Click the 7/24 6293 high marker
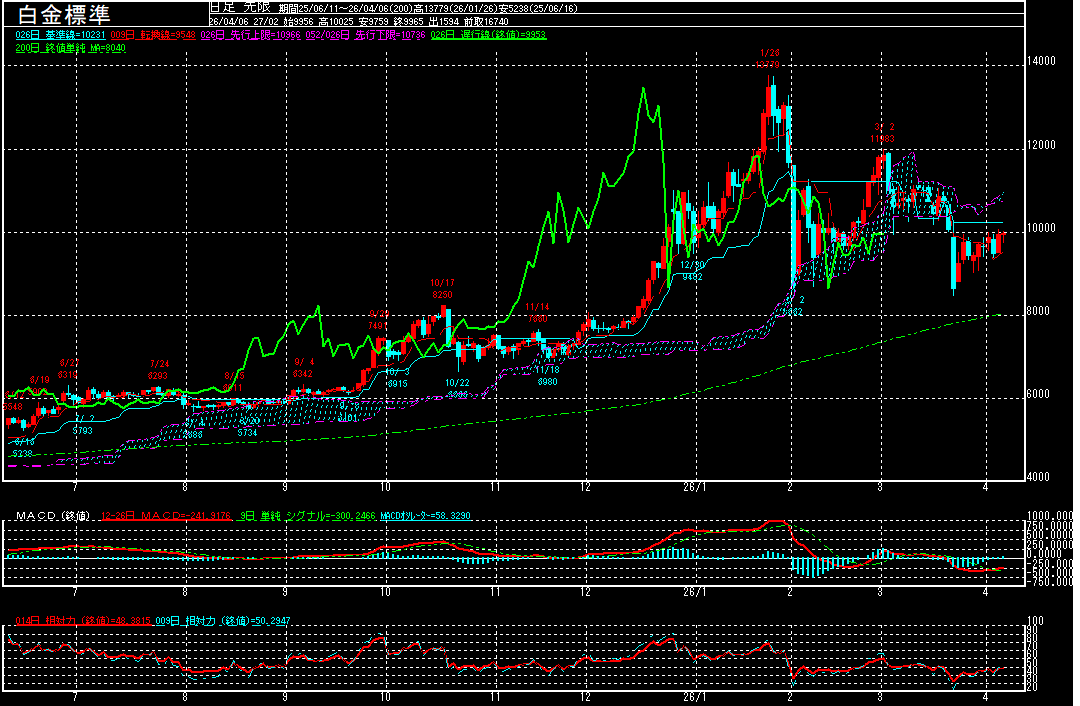Viewport: 1080px width, 706px height. tap(159, 369)
